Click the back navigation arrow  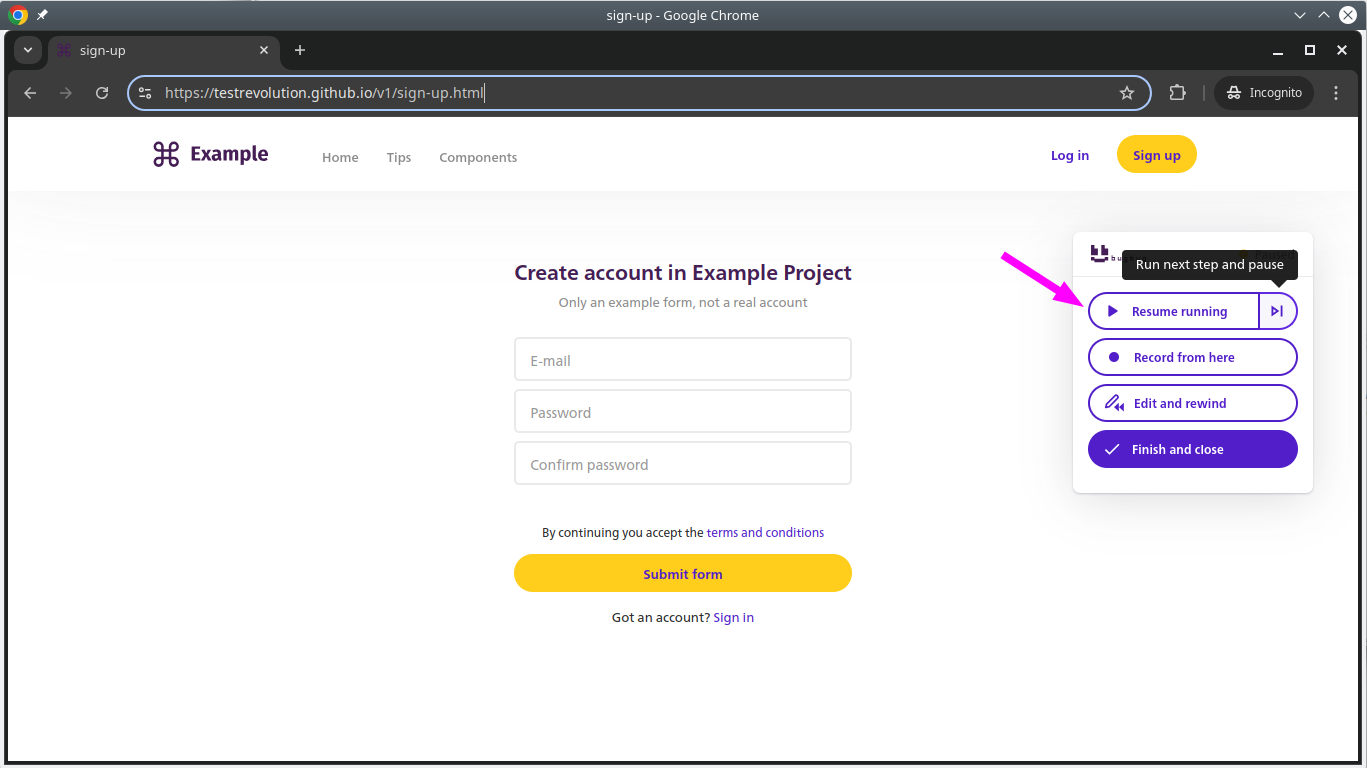(30, 93)
